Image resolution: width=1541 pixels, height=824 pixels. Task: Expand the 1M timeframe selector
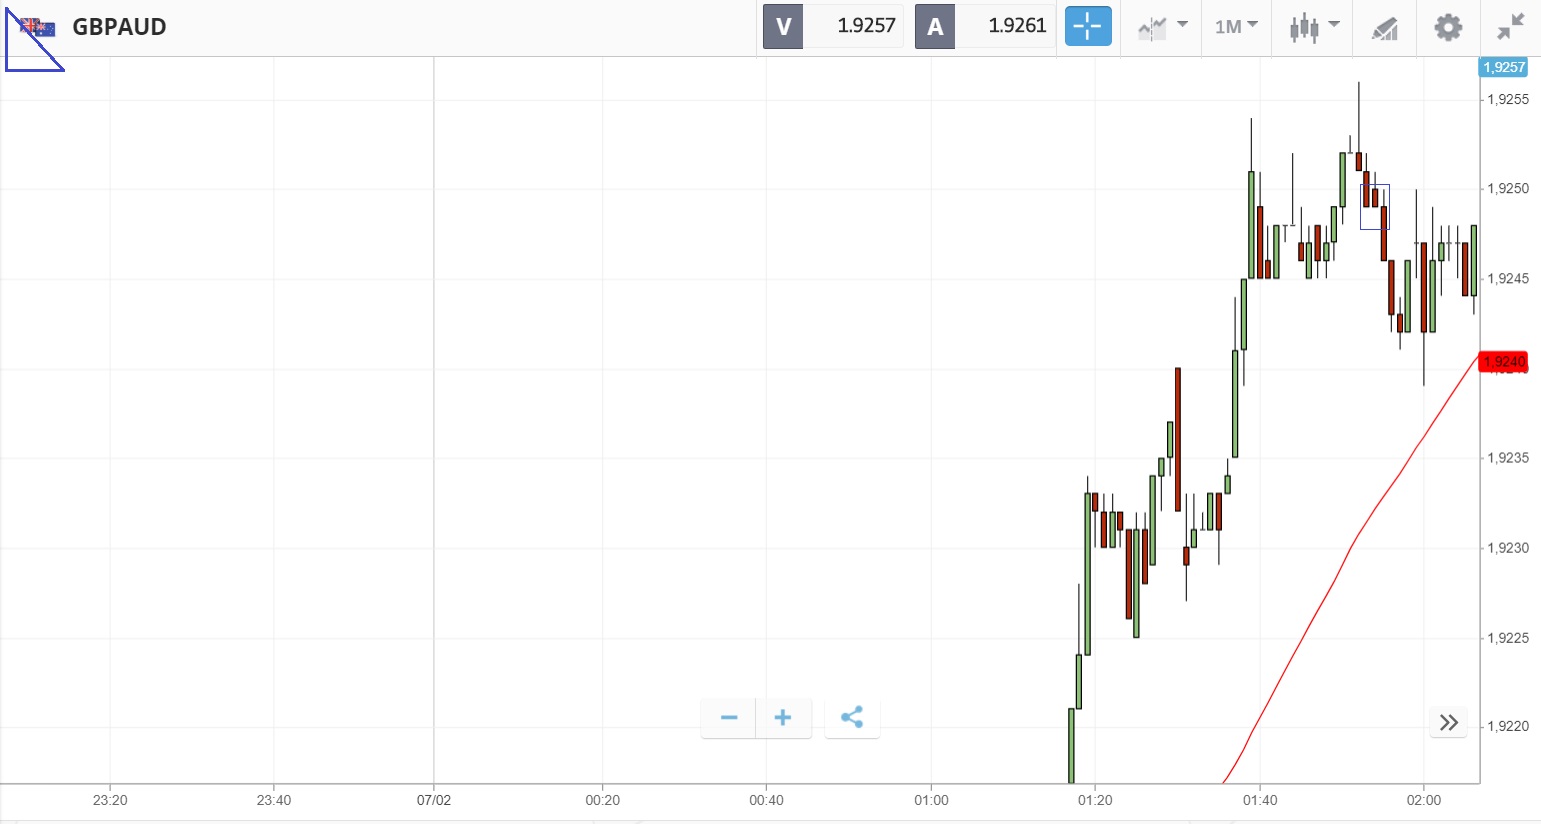click(1236, 27)
